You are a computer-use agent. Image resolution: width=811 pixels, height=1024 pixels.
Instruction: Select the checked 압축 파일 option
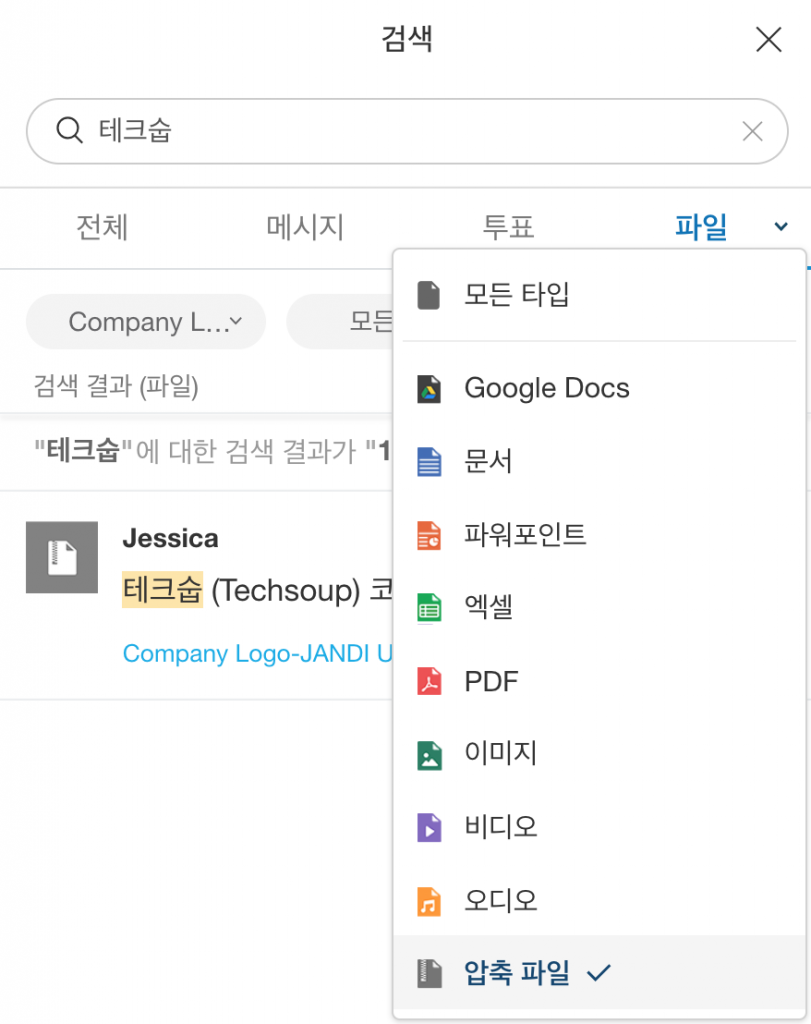coord(517,972)
